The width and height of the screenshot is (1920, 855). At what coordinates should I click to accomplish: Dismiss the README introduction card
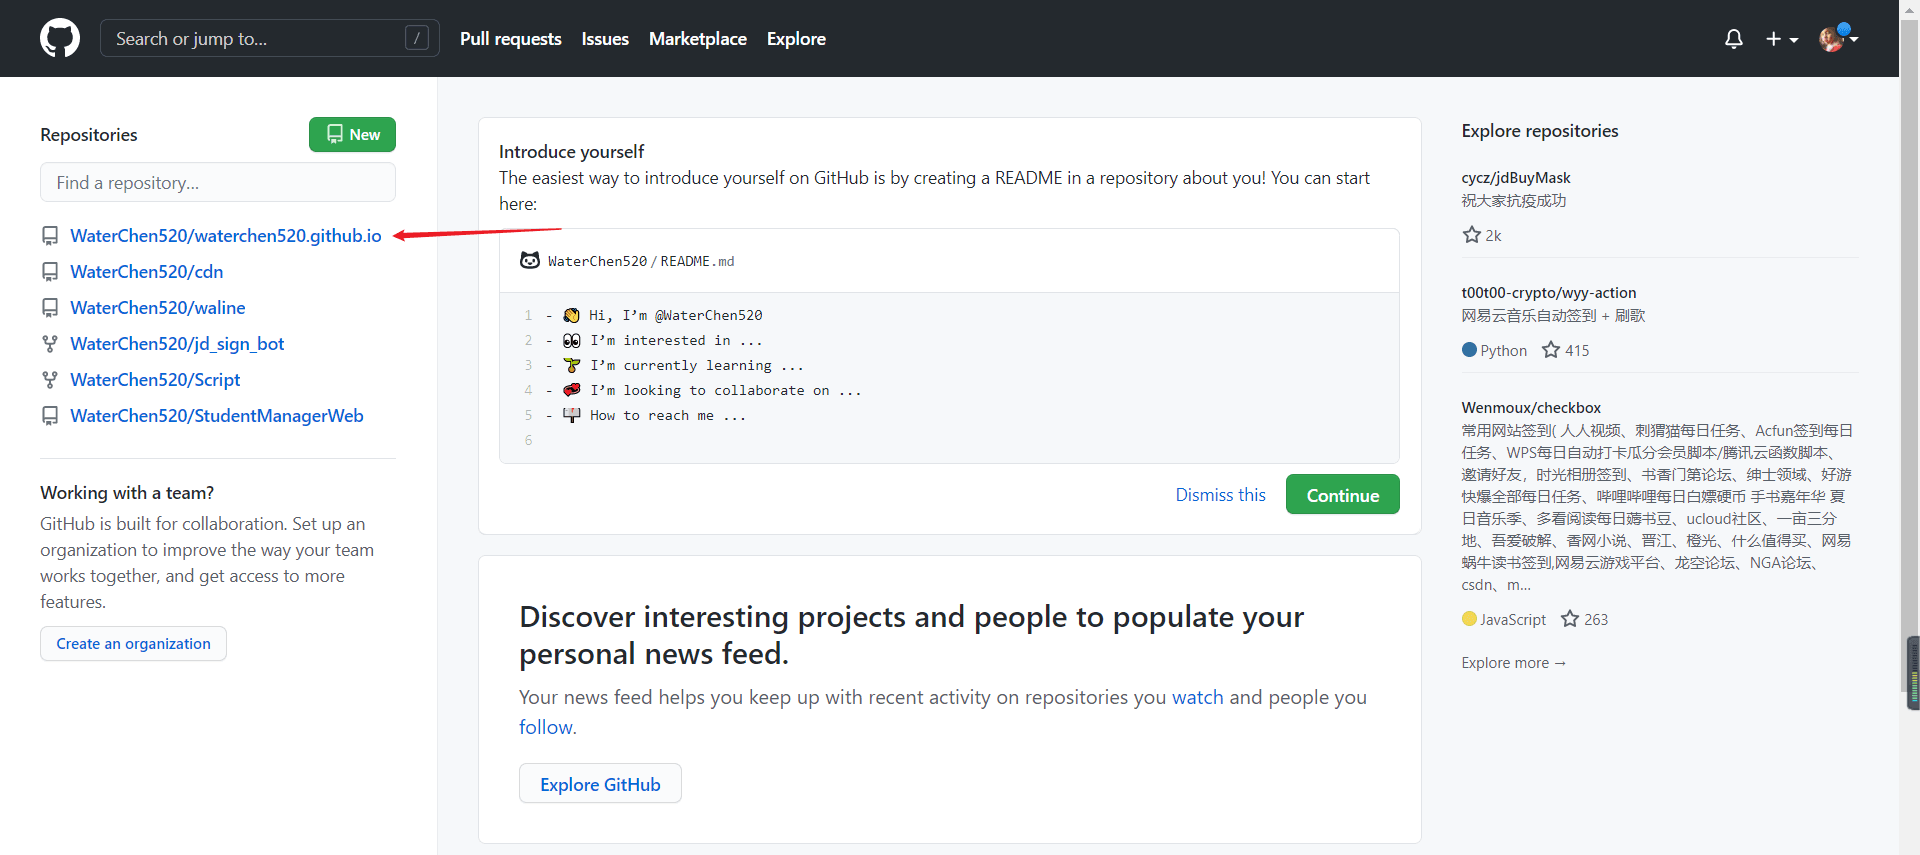click(1220, 495)
